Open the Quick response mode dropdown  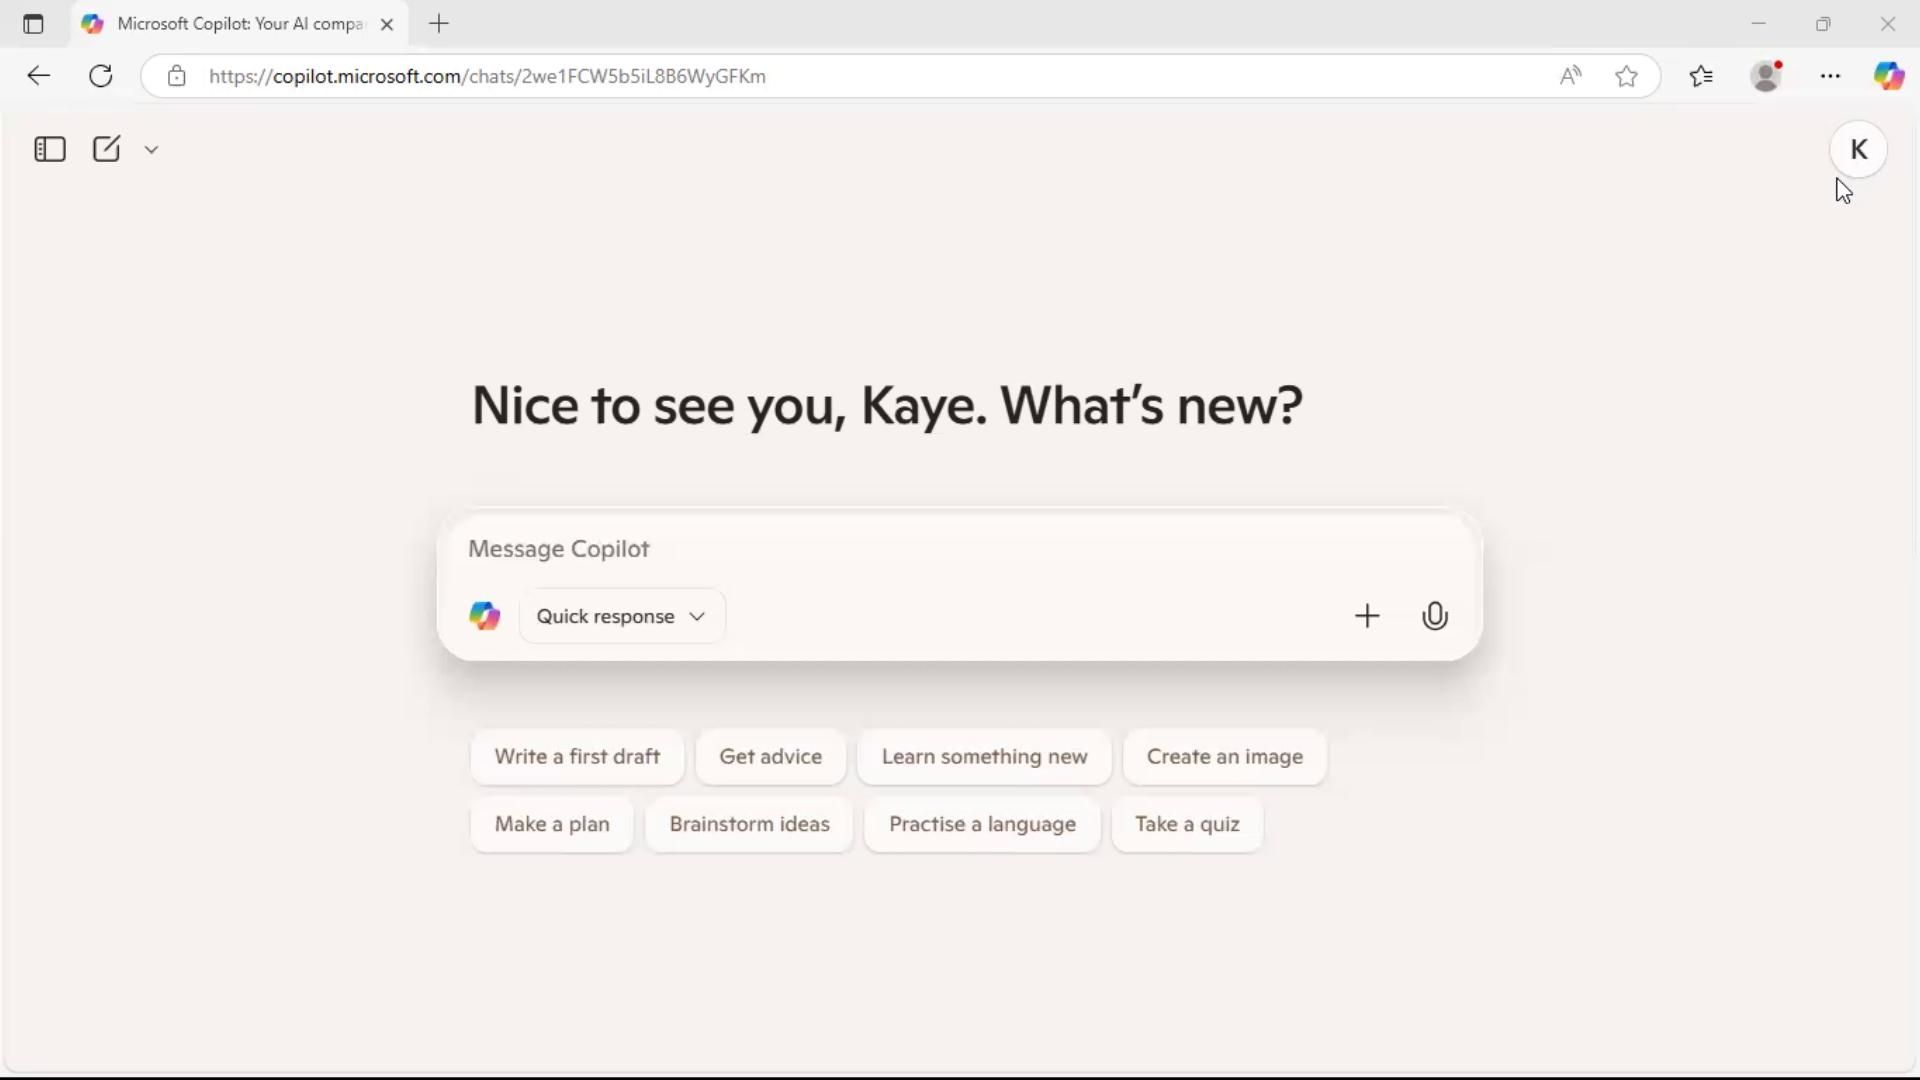(622, 616)
